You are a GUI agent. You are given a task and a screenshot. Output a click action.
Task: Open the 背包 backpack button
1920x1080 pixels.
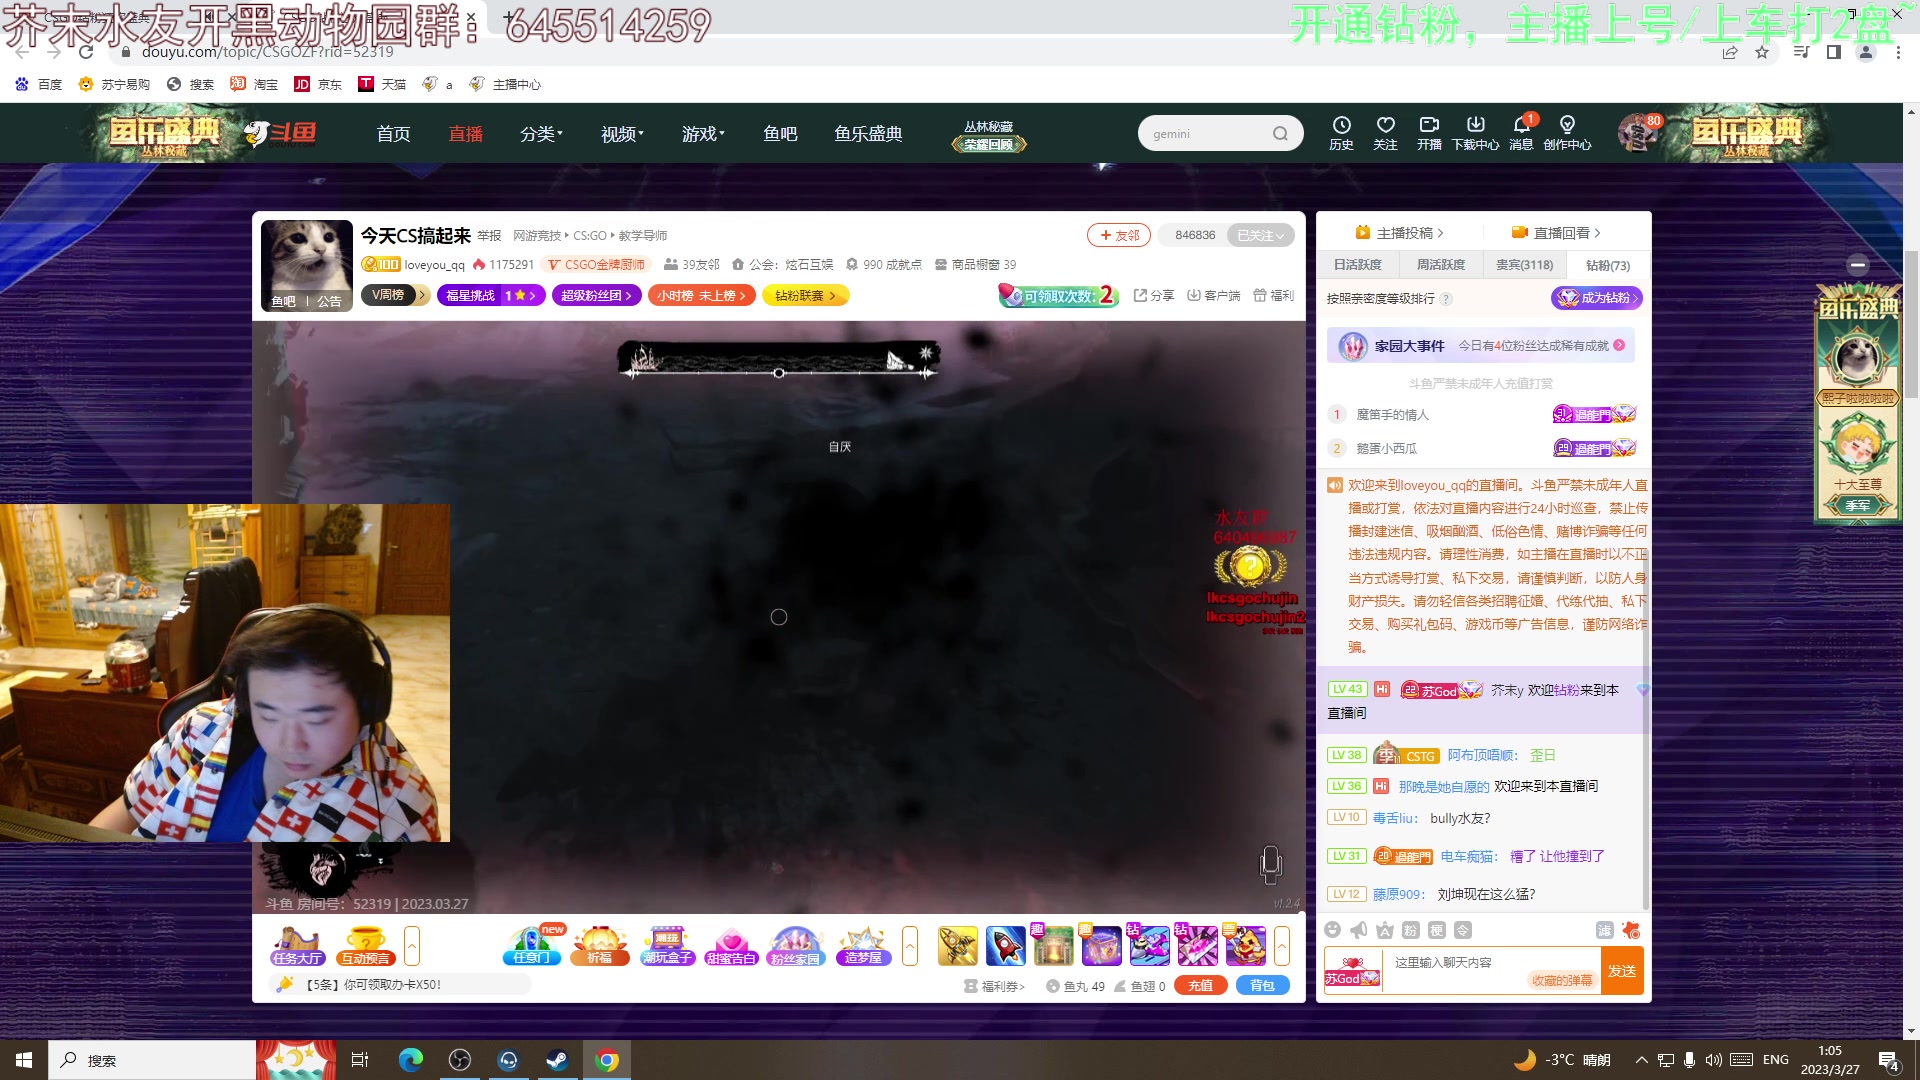(1262, 985)
